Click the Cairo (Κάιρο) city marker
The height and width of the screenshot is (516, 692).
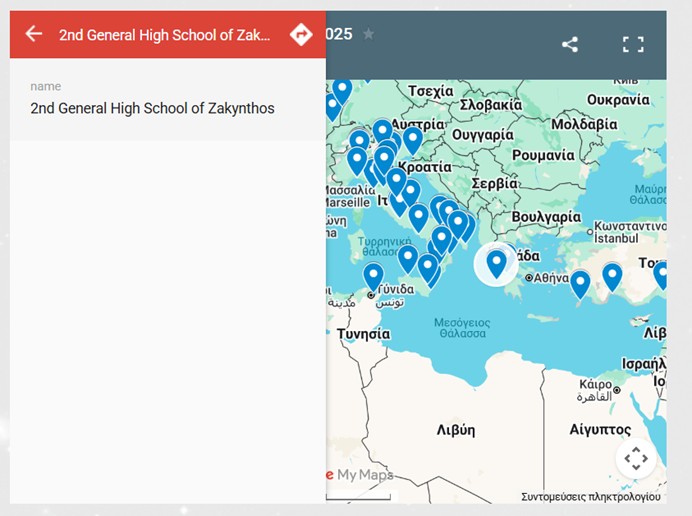[618, 390]
